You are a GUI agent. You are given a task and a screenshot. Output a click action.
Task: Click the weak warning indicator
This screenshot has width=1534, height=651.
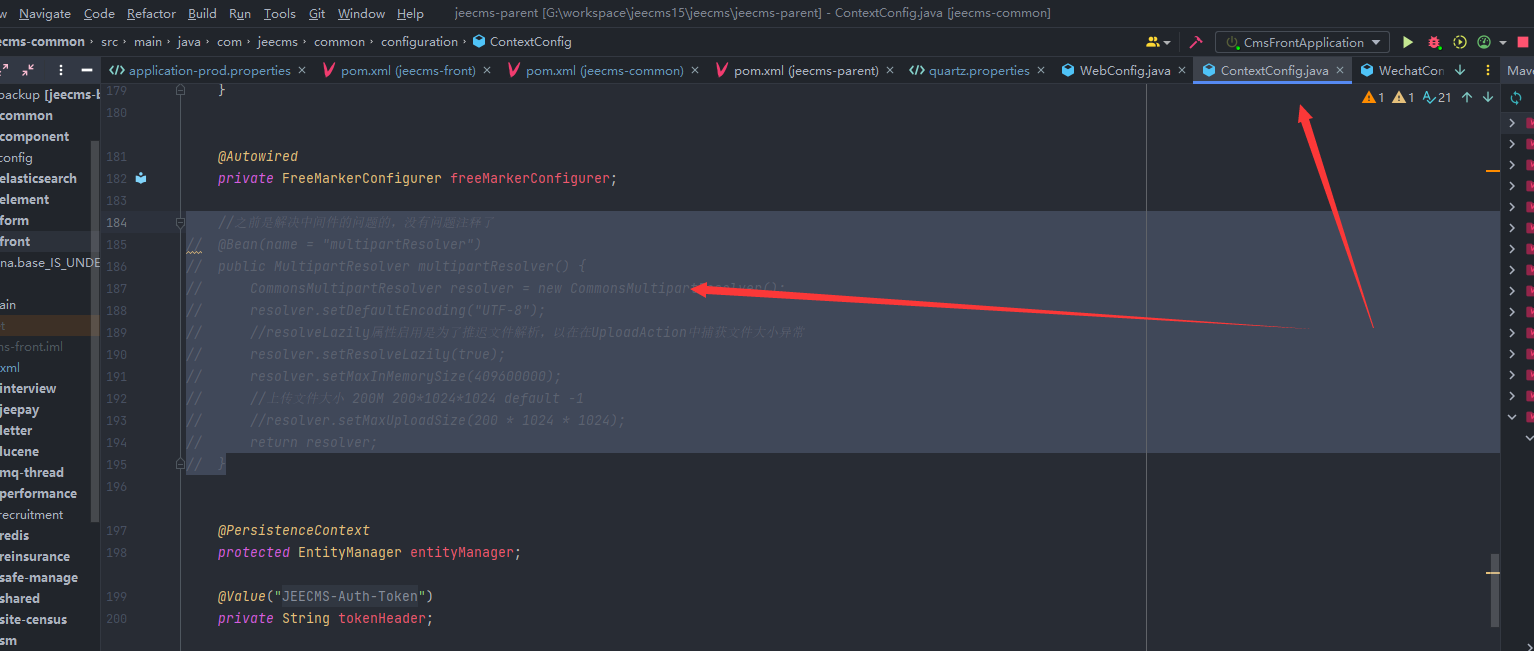pyautogui.click(x=1403, y=97)
